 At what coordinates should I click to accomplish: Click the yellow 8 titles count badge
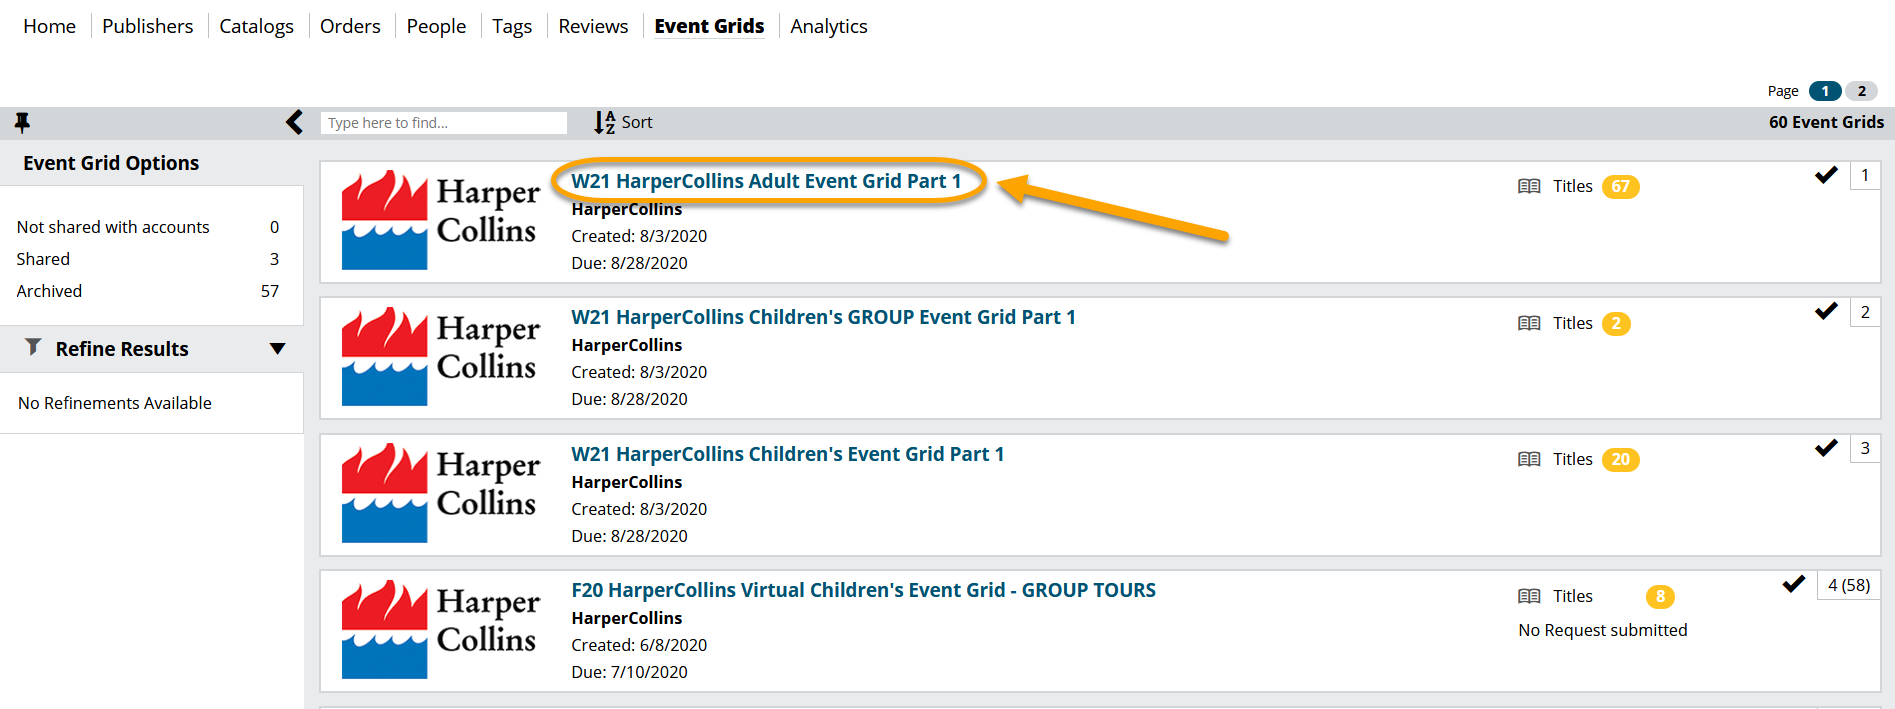pos(1659,597)
